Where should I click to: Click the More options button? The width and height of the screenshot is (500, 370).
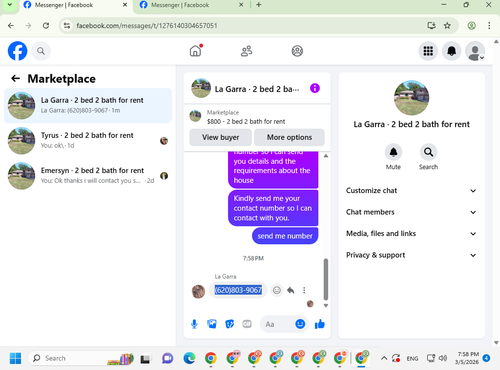point(289,137)
